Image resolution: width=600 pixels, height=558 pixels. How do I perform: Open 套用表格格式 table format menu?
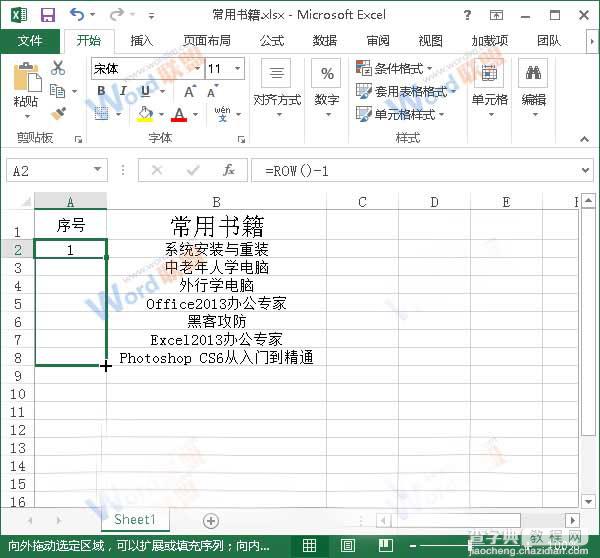coord(406,91)
